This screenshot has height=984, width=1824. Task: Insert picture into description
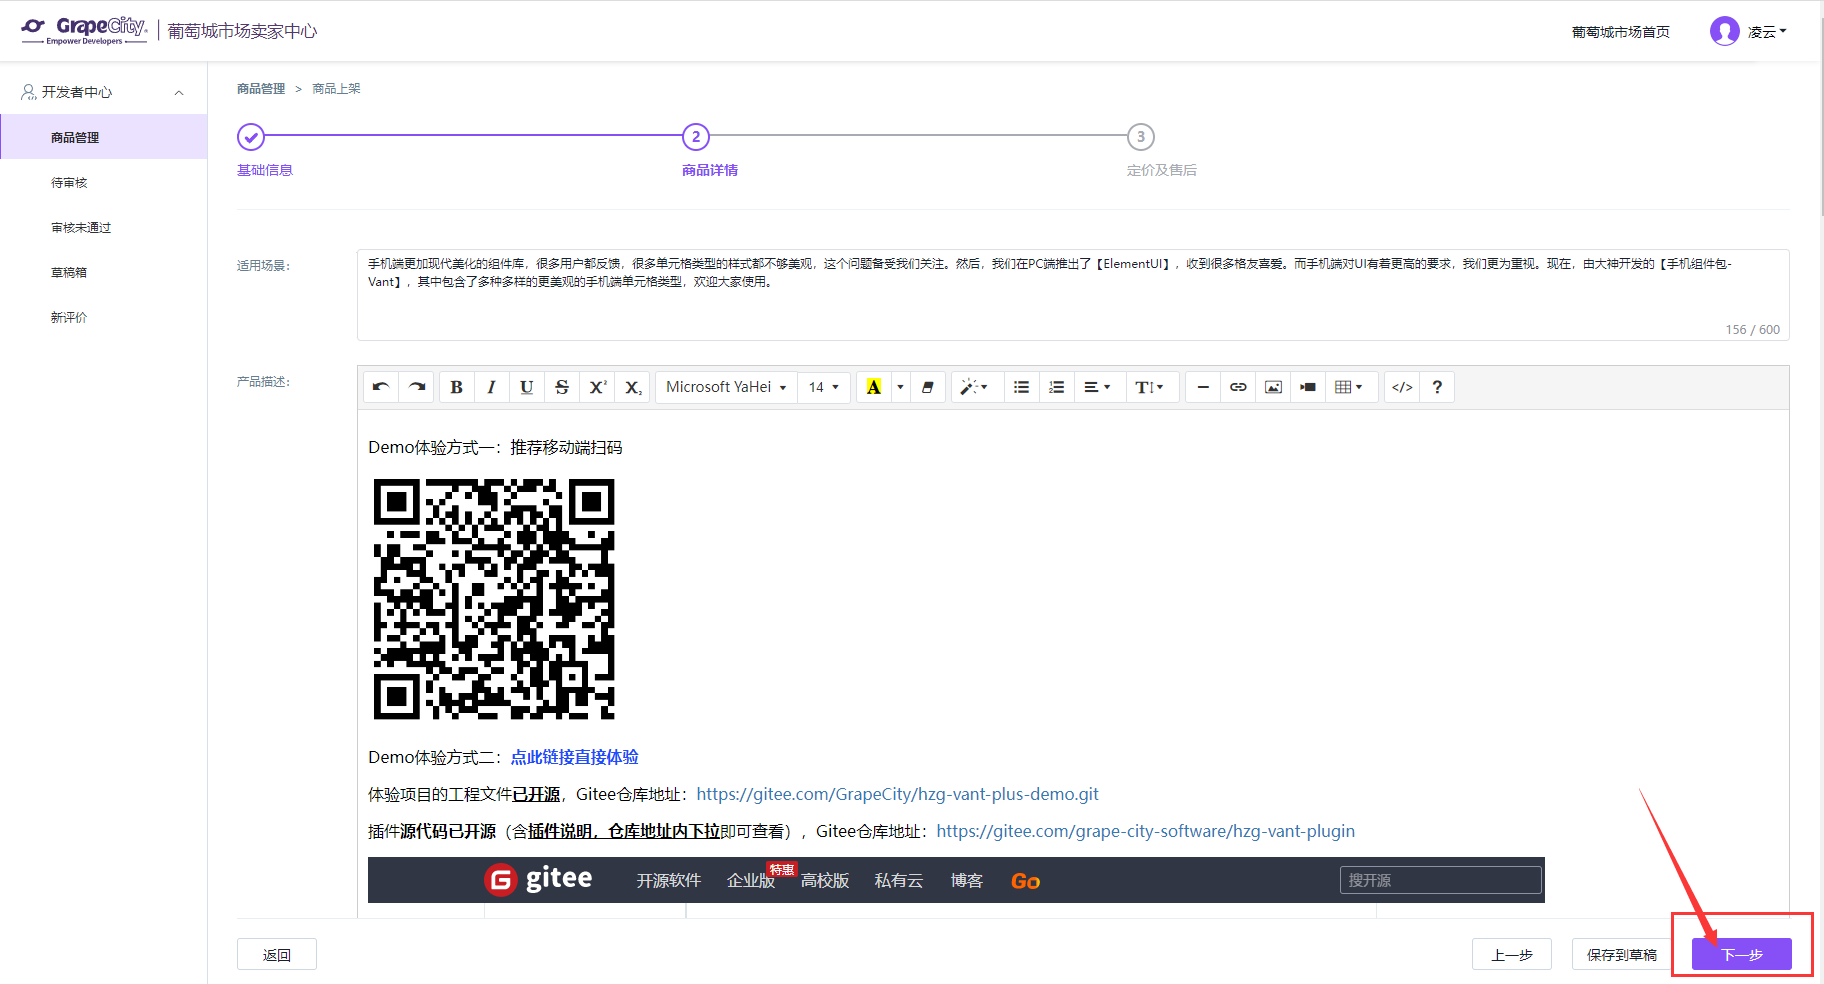1273,387
